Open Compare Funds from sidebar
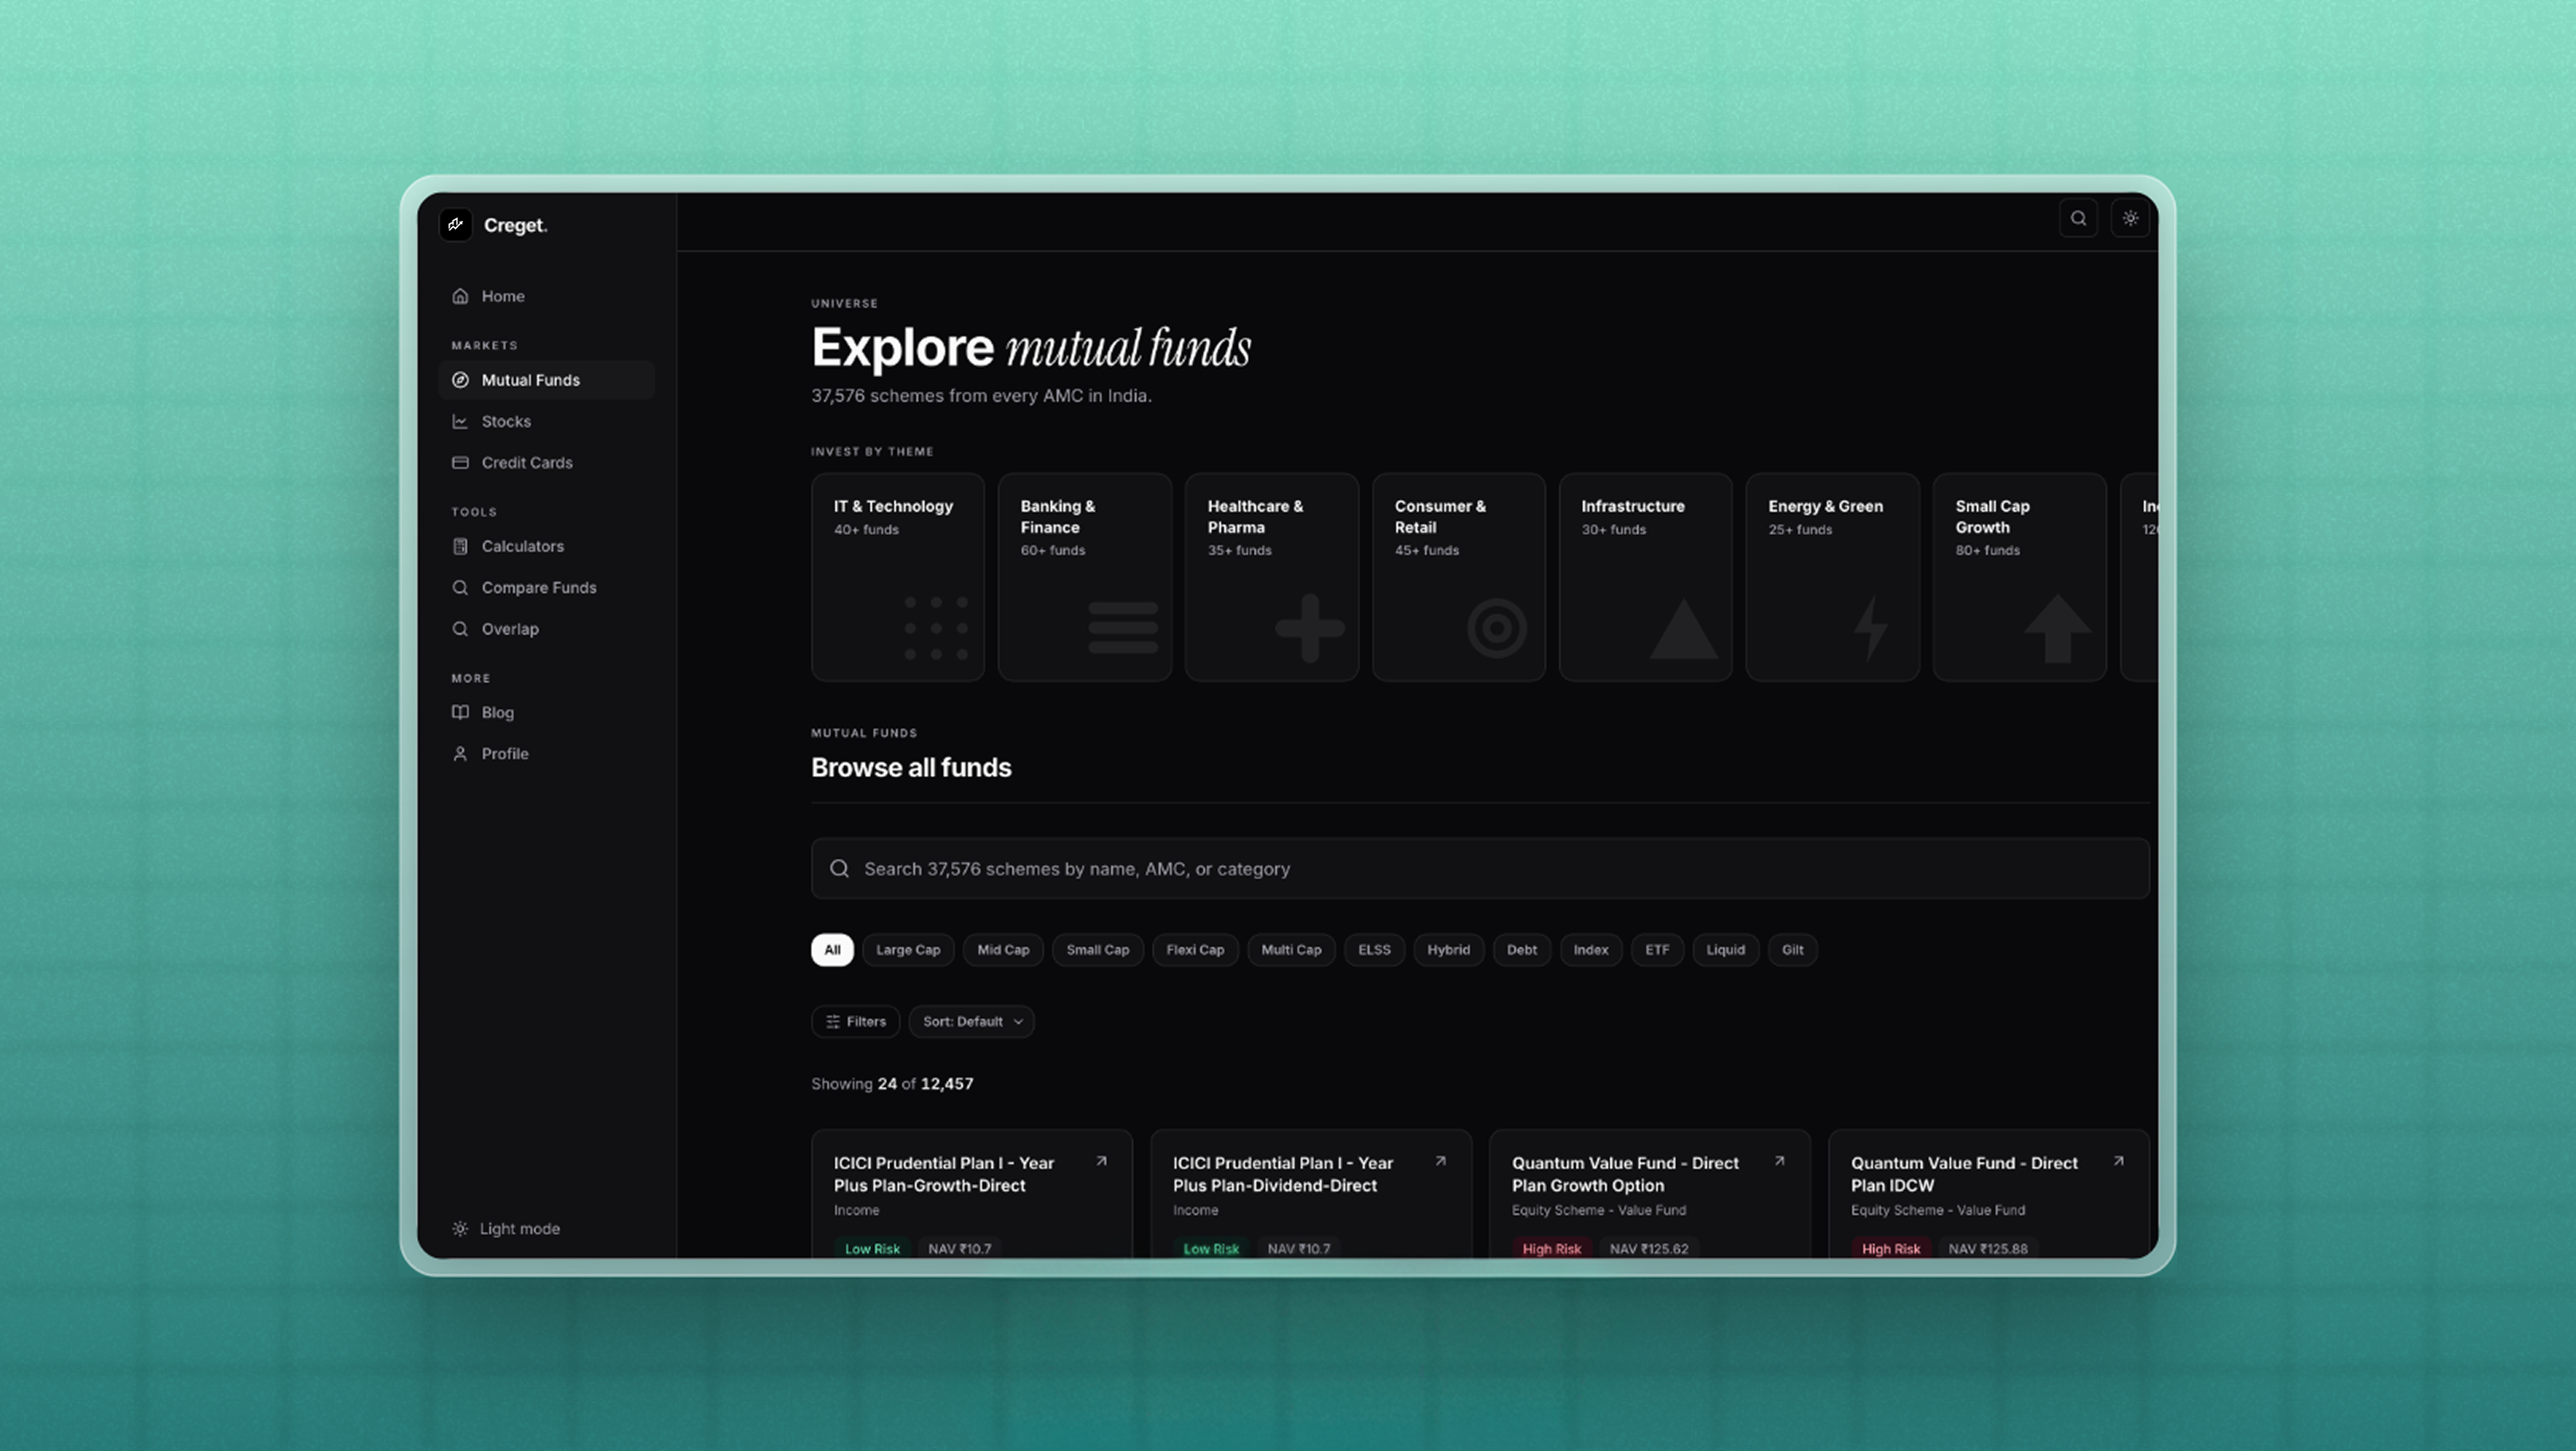The height and width of the screenshot is (1451, 2576). [x=538, y=587]
